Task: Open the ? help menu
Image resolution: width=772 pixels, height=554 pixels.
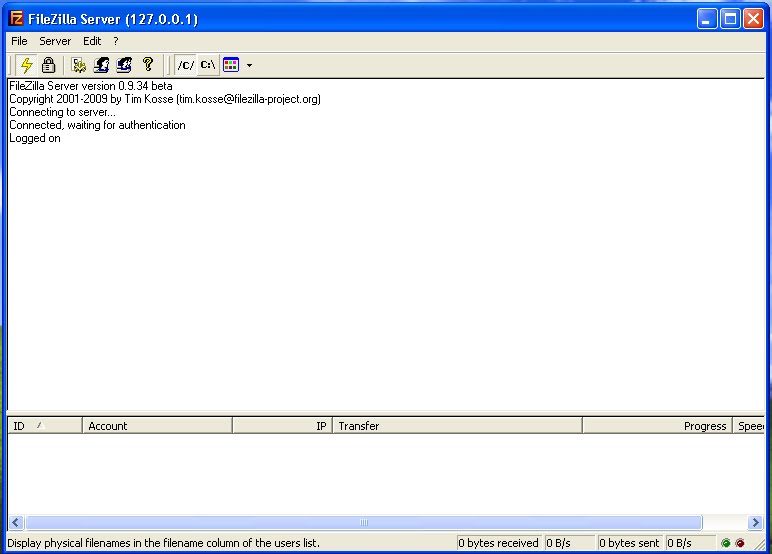Action: click(x=116, y=41)
